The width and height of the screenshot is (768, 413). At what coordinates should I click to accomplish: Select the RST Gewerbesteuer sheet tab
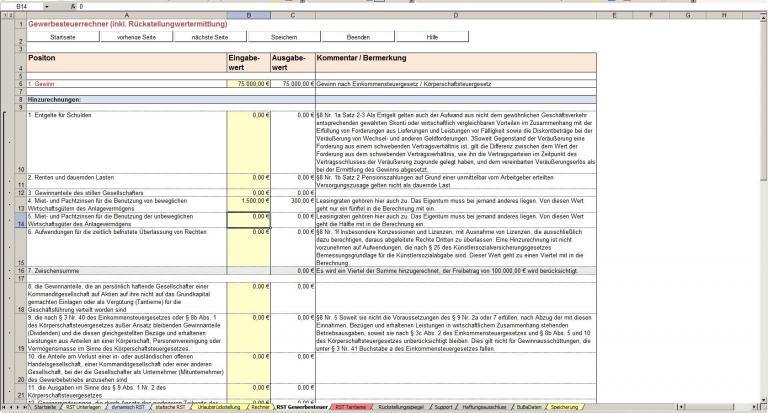coord(302,407)
